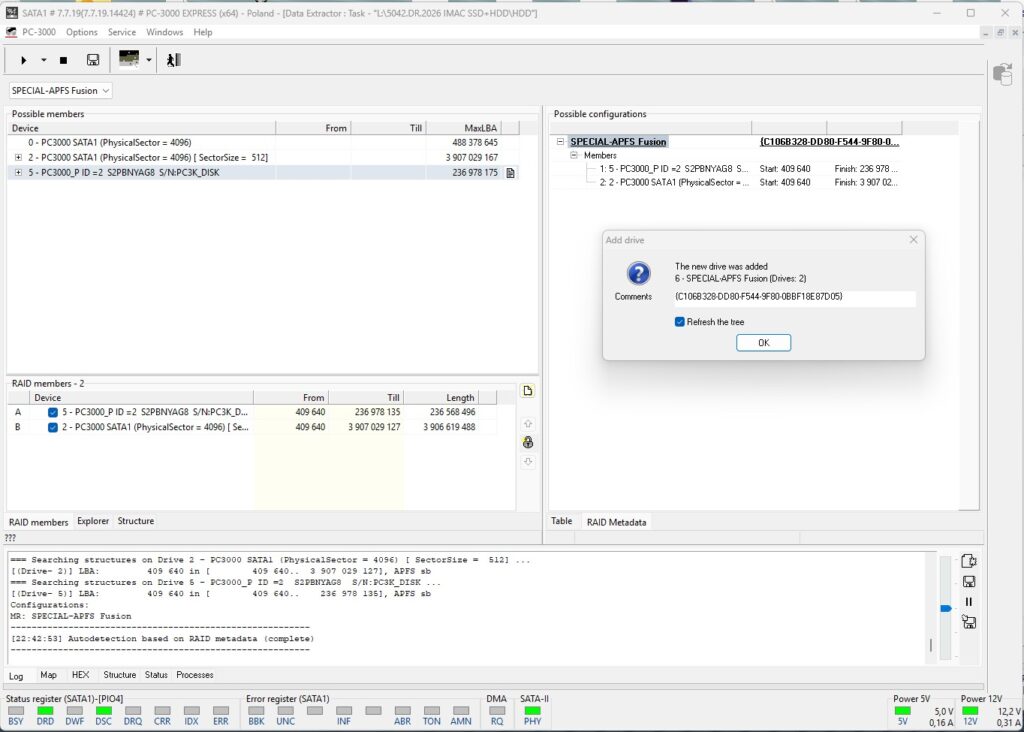This screenshot has width=1024, height=732.
Task: Switch to the RAID Metadata tab
Action: 616,522
